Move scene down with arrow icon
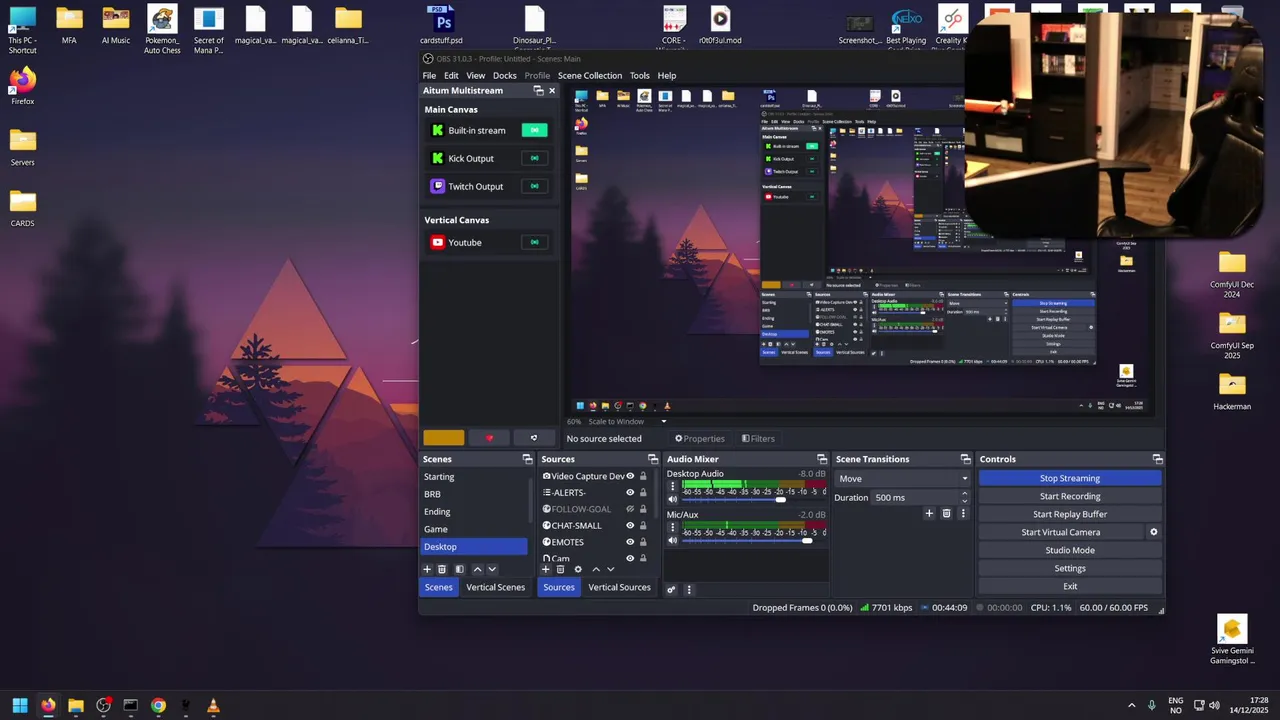This screenshot has width=1280, height=720. (492, 569)
